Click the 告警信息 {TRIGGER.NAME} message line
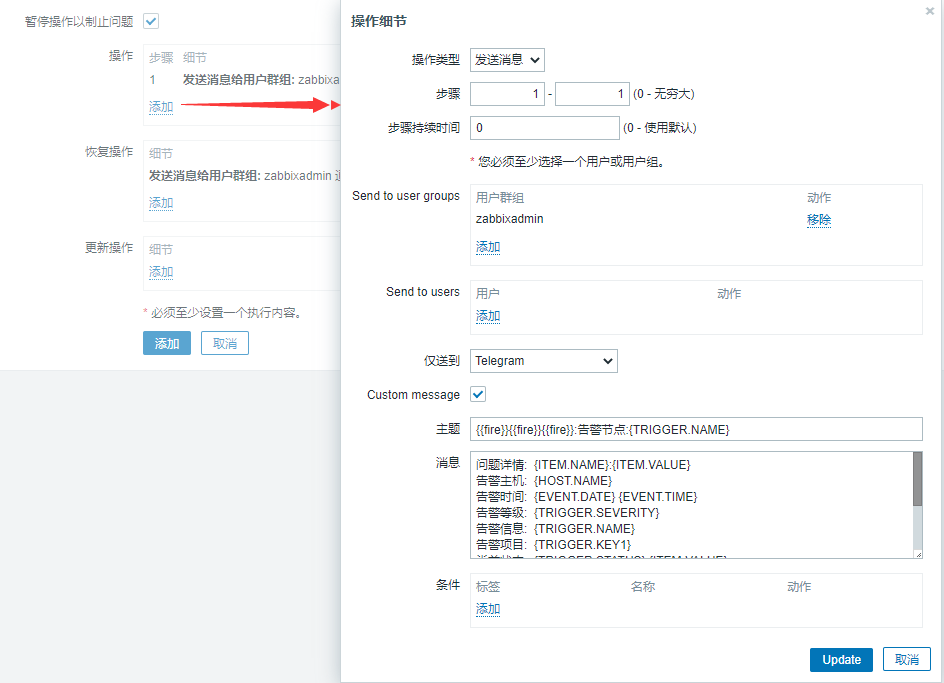The width and height of the screenshot is (944, 683). (x=555, y=529)
